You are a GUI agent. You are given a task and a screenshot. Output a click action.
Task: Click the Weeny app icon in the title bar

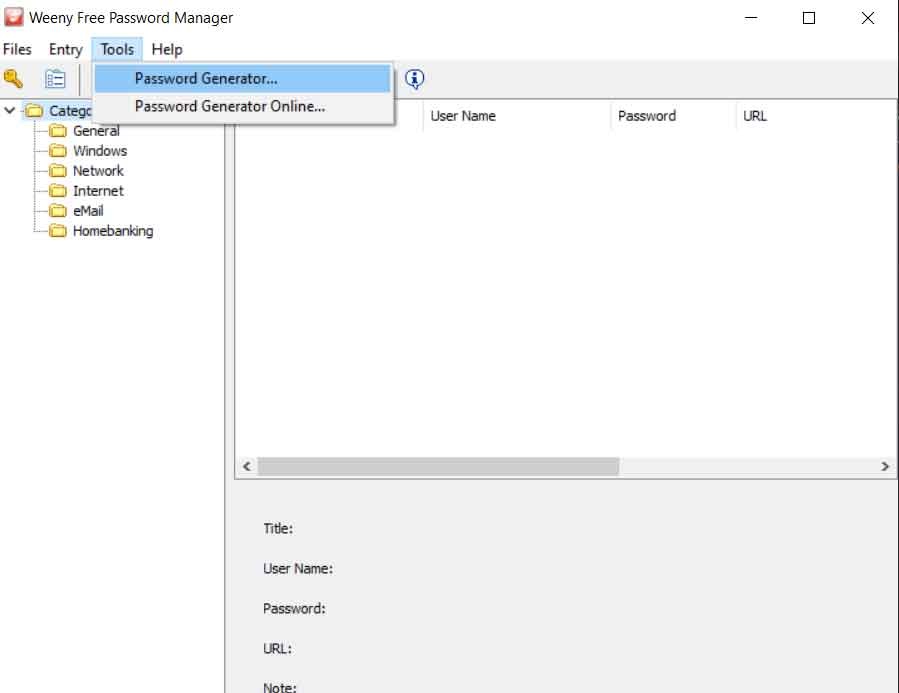14,17
